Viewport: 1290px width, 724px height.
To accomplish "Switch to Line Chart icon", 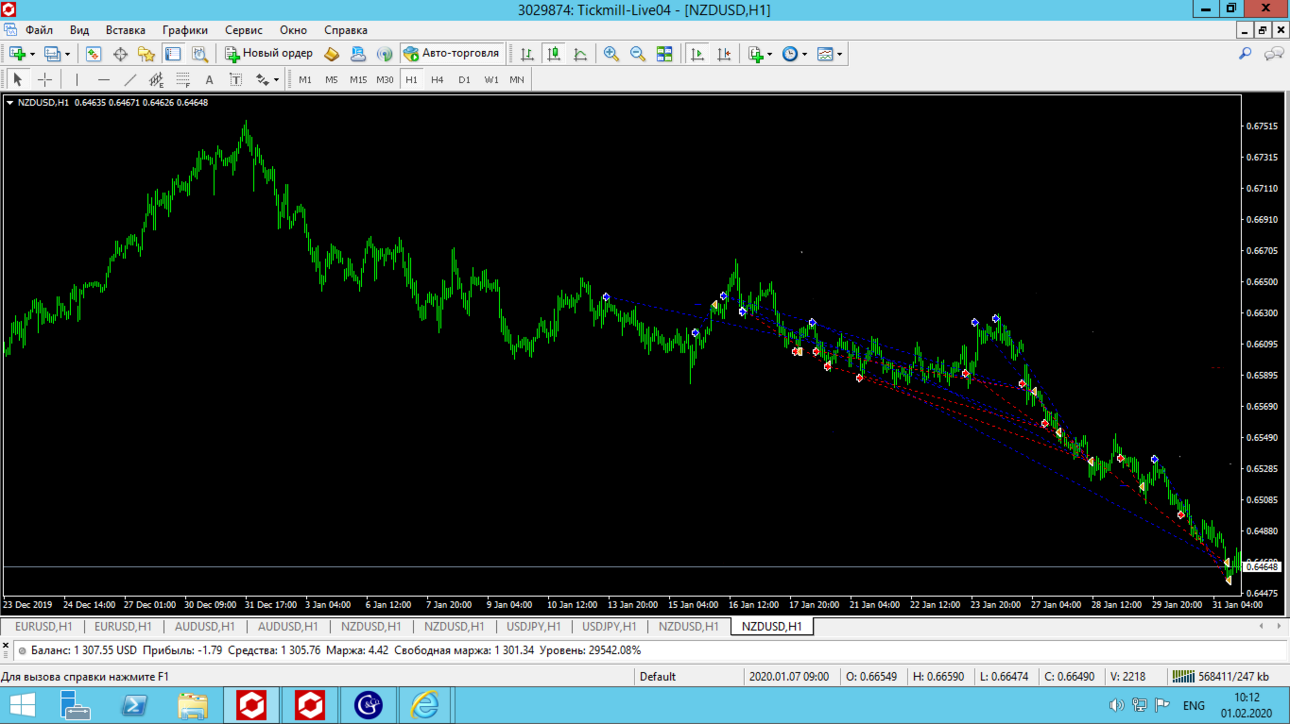I will click(x=580, y=54).
